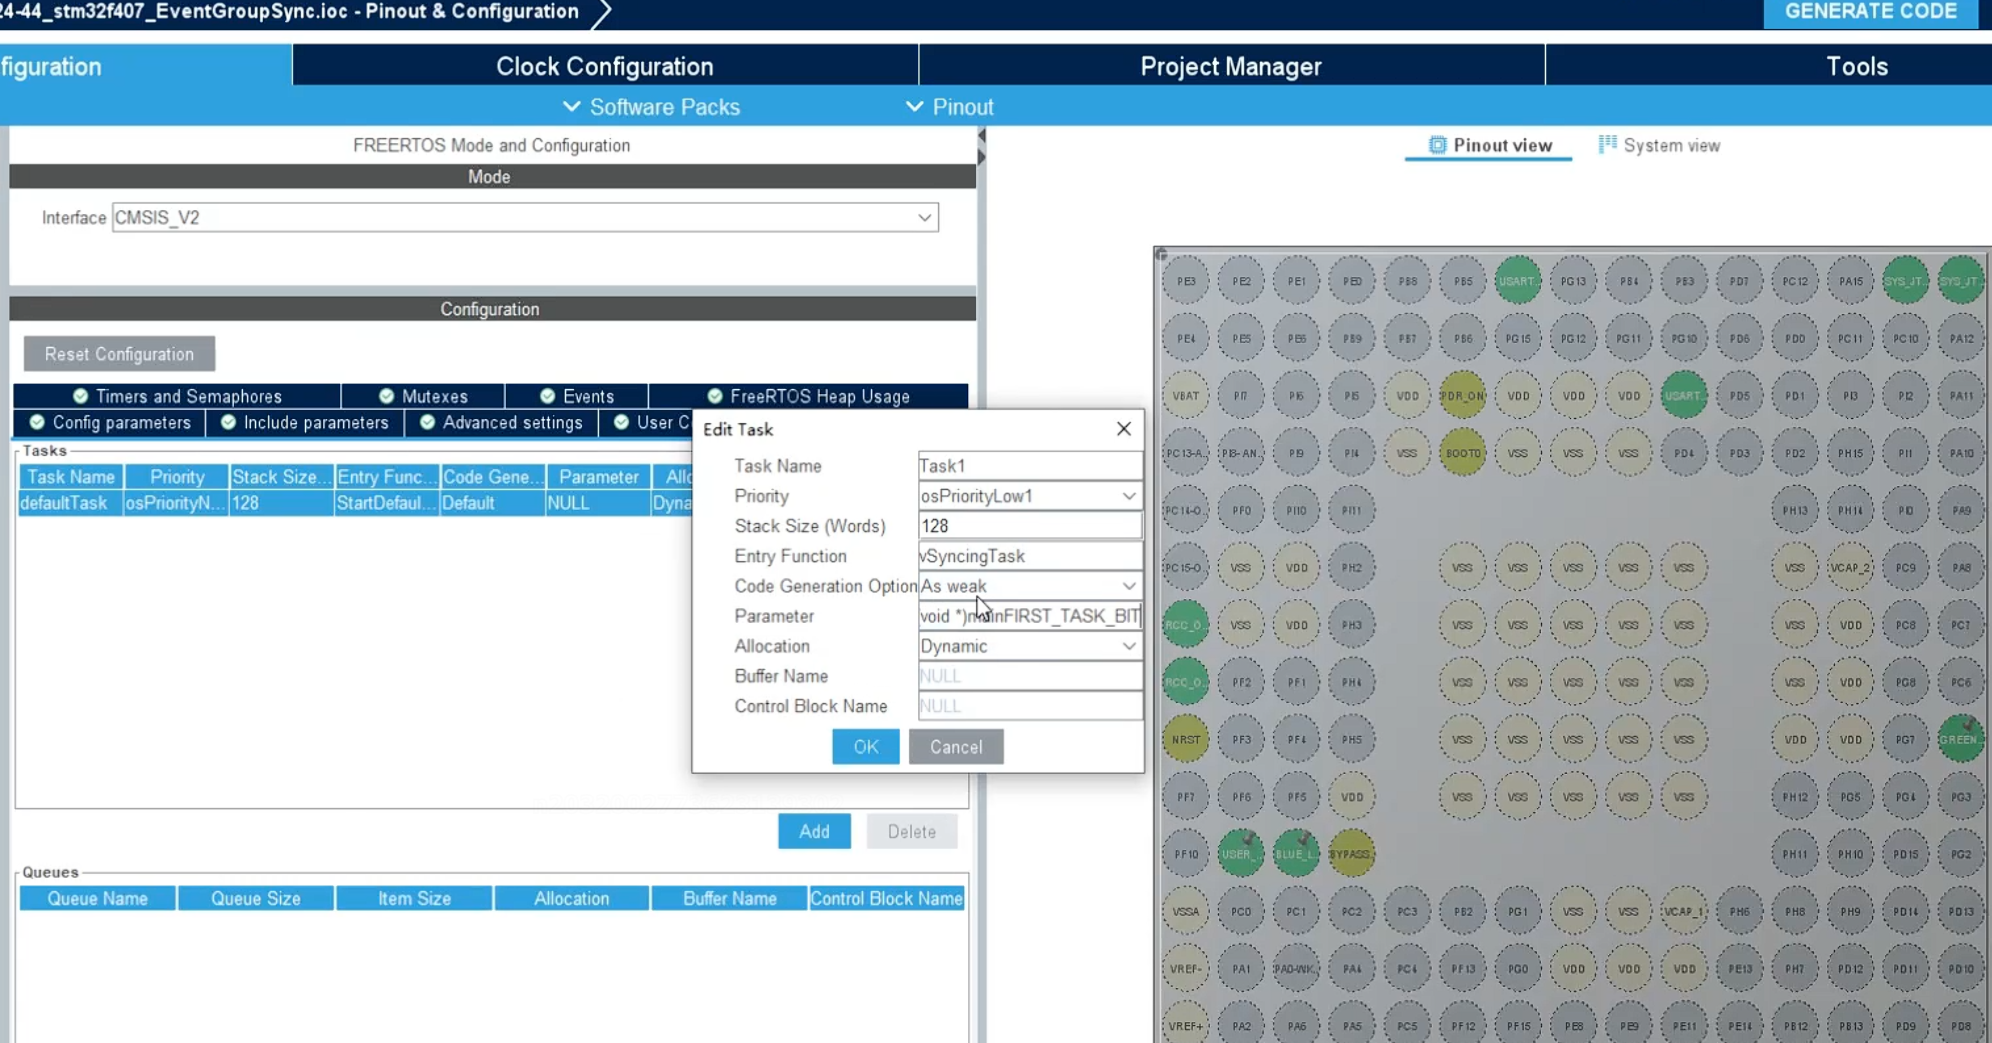Select the VBAT pin

(x=1186, y=396)
